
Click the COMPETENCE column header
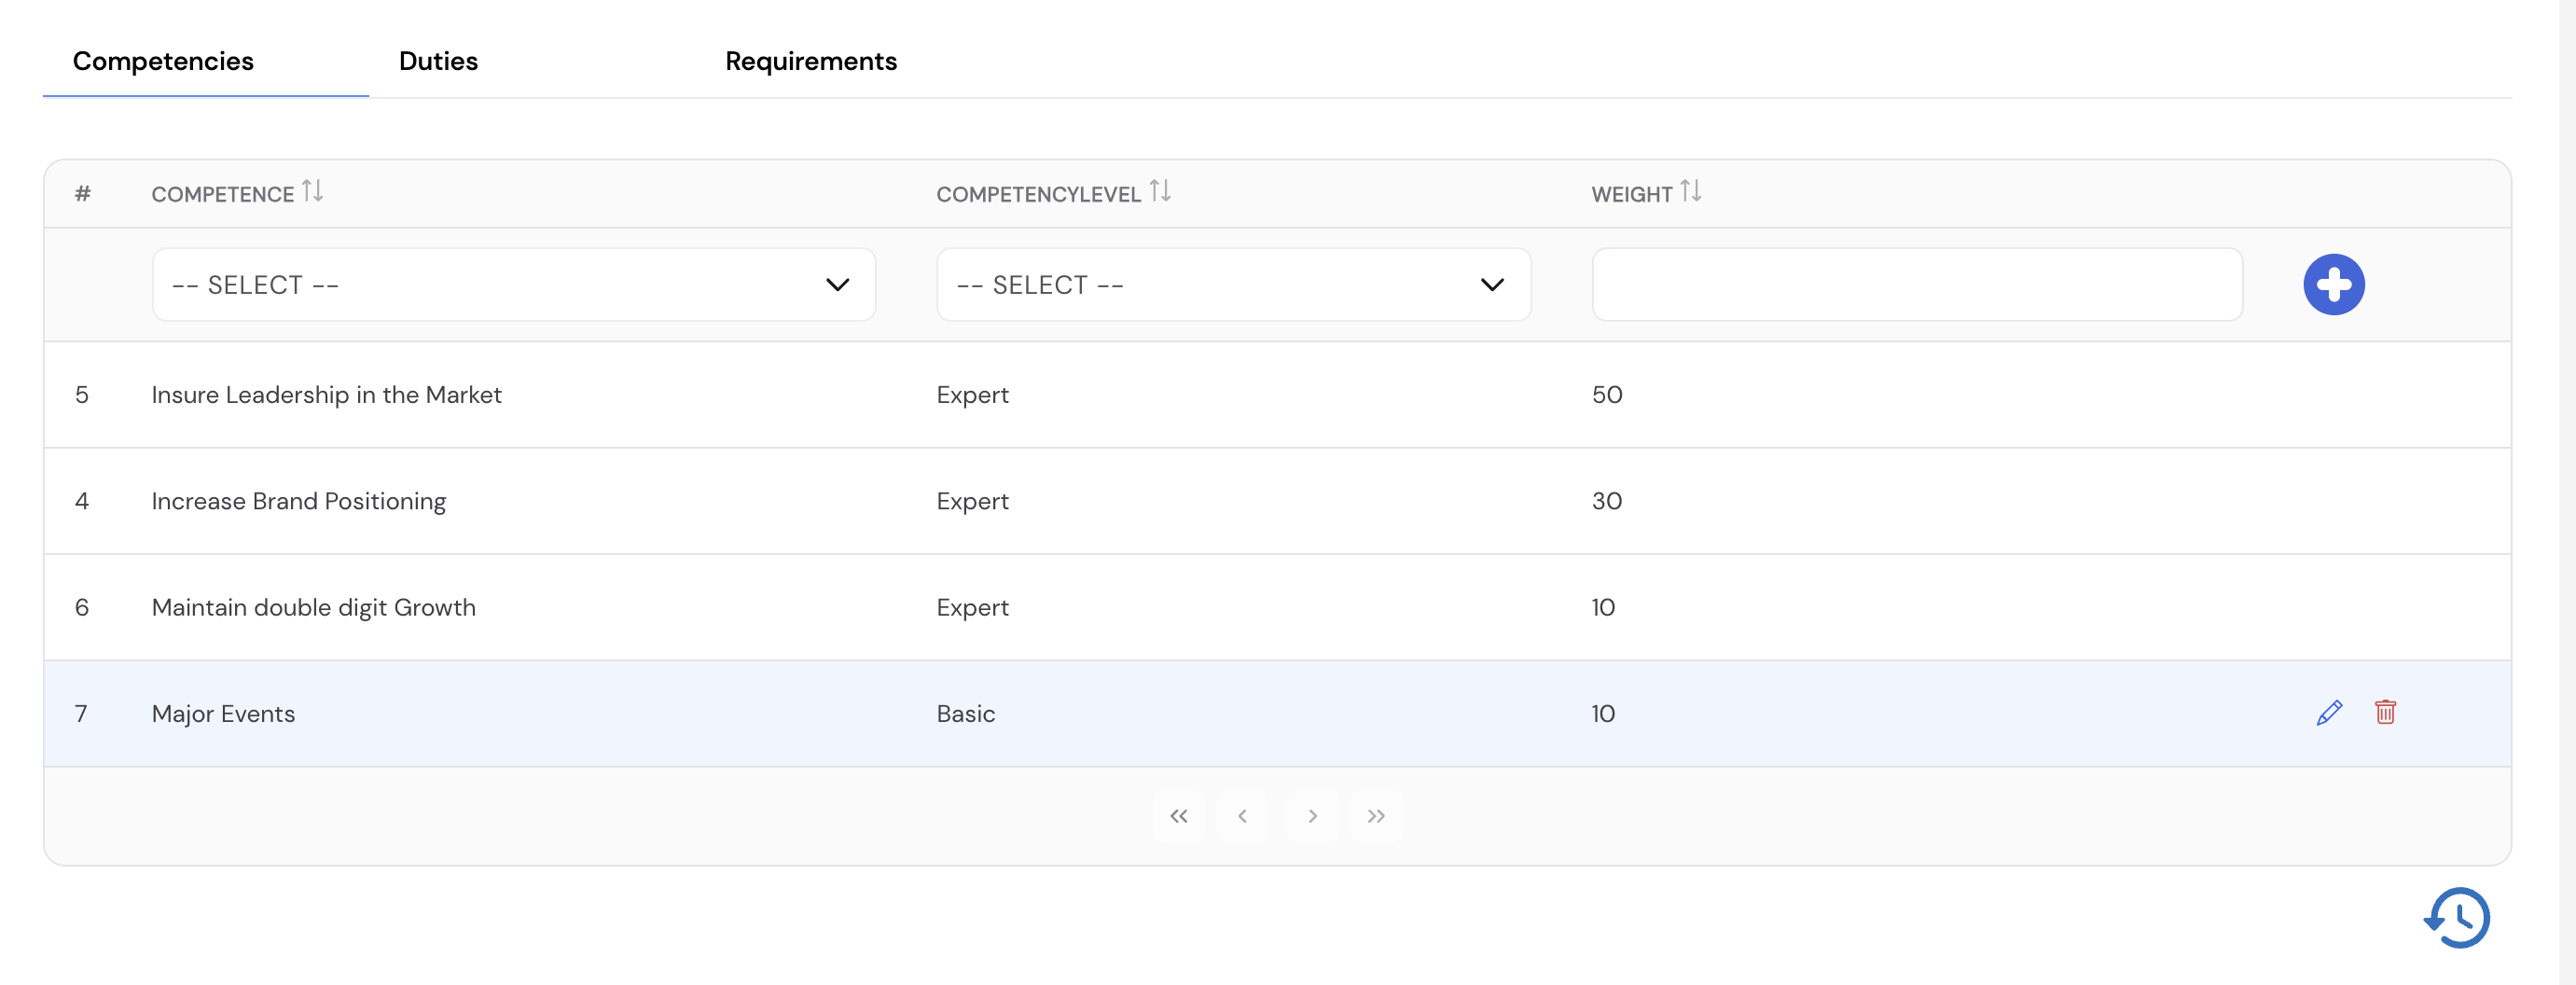pos(222,194)
